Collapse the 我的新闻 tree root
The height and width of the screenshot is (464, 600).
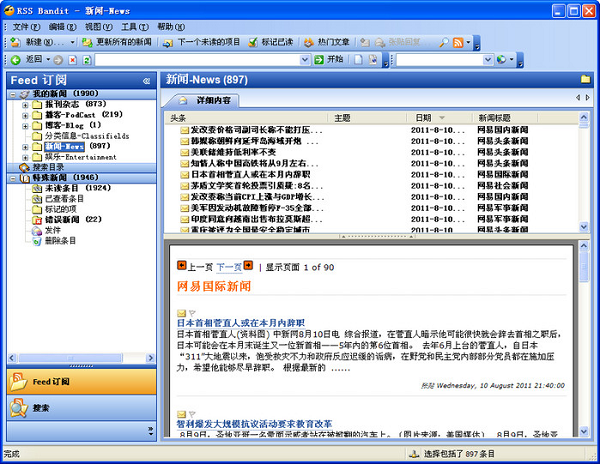pyautogui.click(x=13, y=94)
